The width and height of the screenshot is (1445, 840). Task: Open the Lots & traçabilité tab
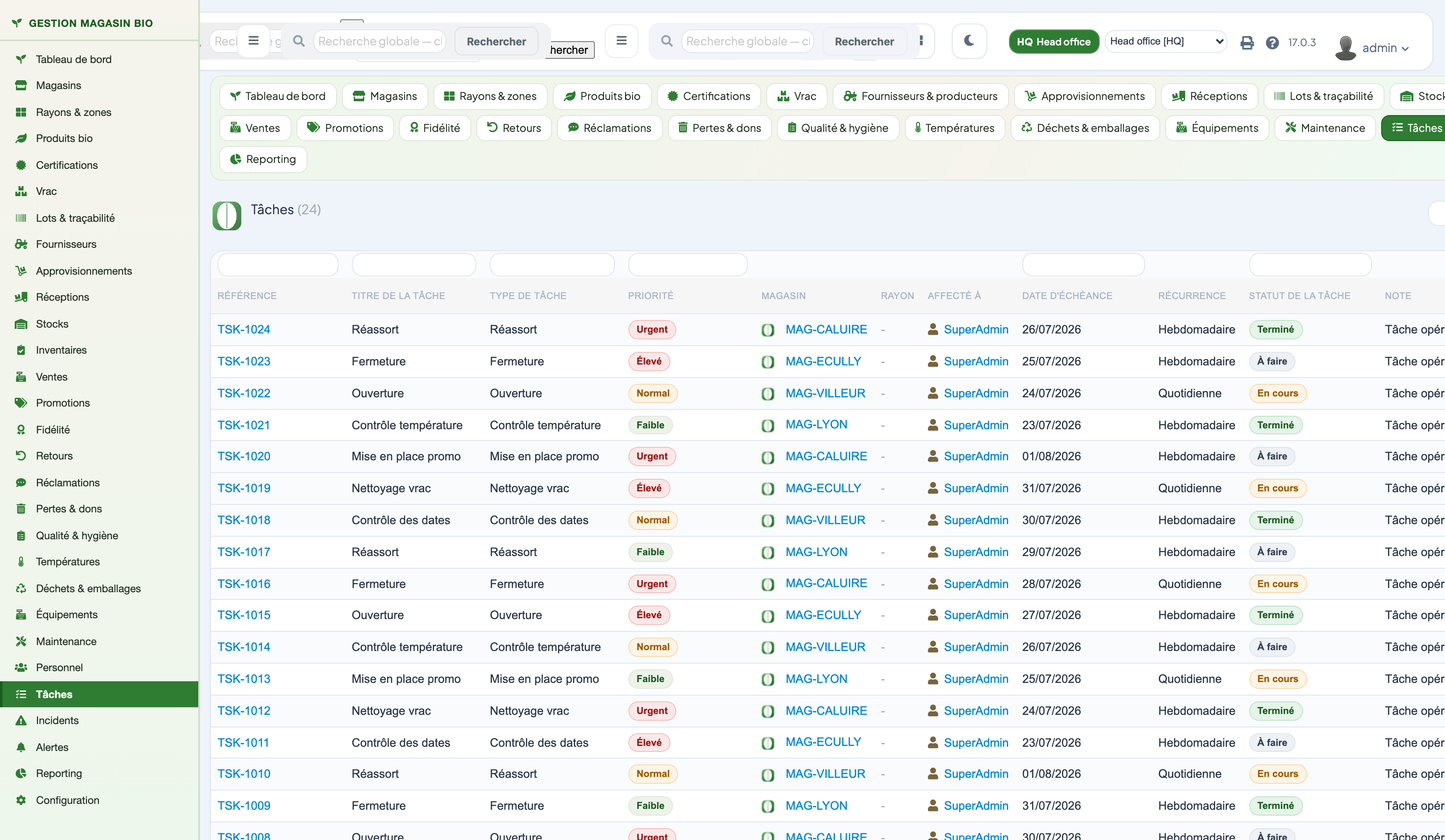(x=1324, y=96)
